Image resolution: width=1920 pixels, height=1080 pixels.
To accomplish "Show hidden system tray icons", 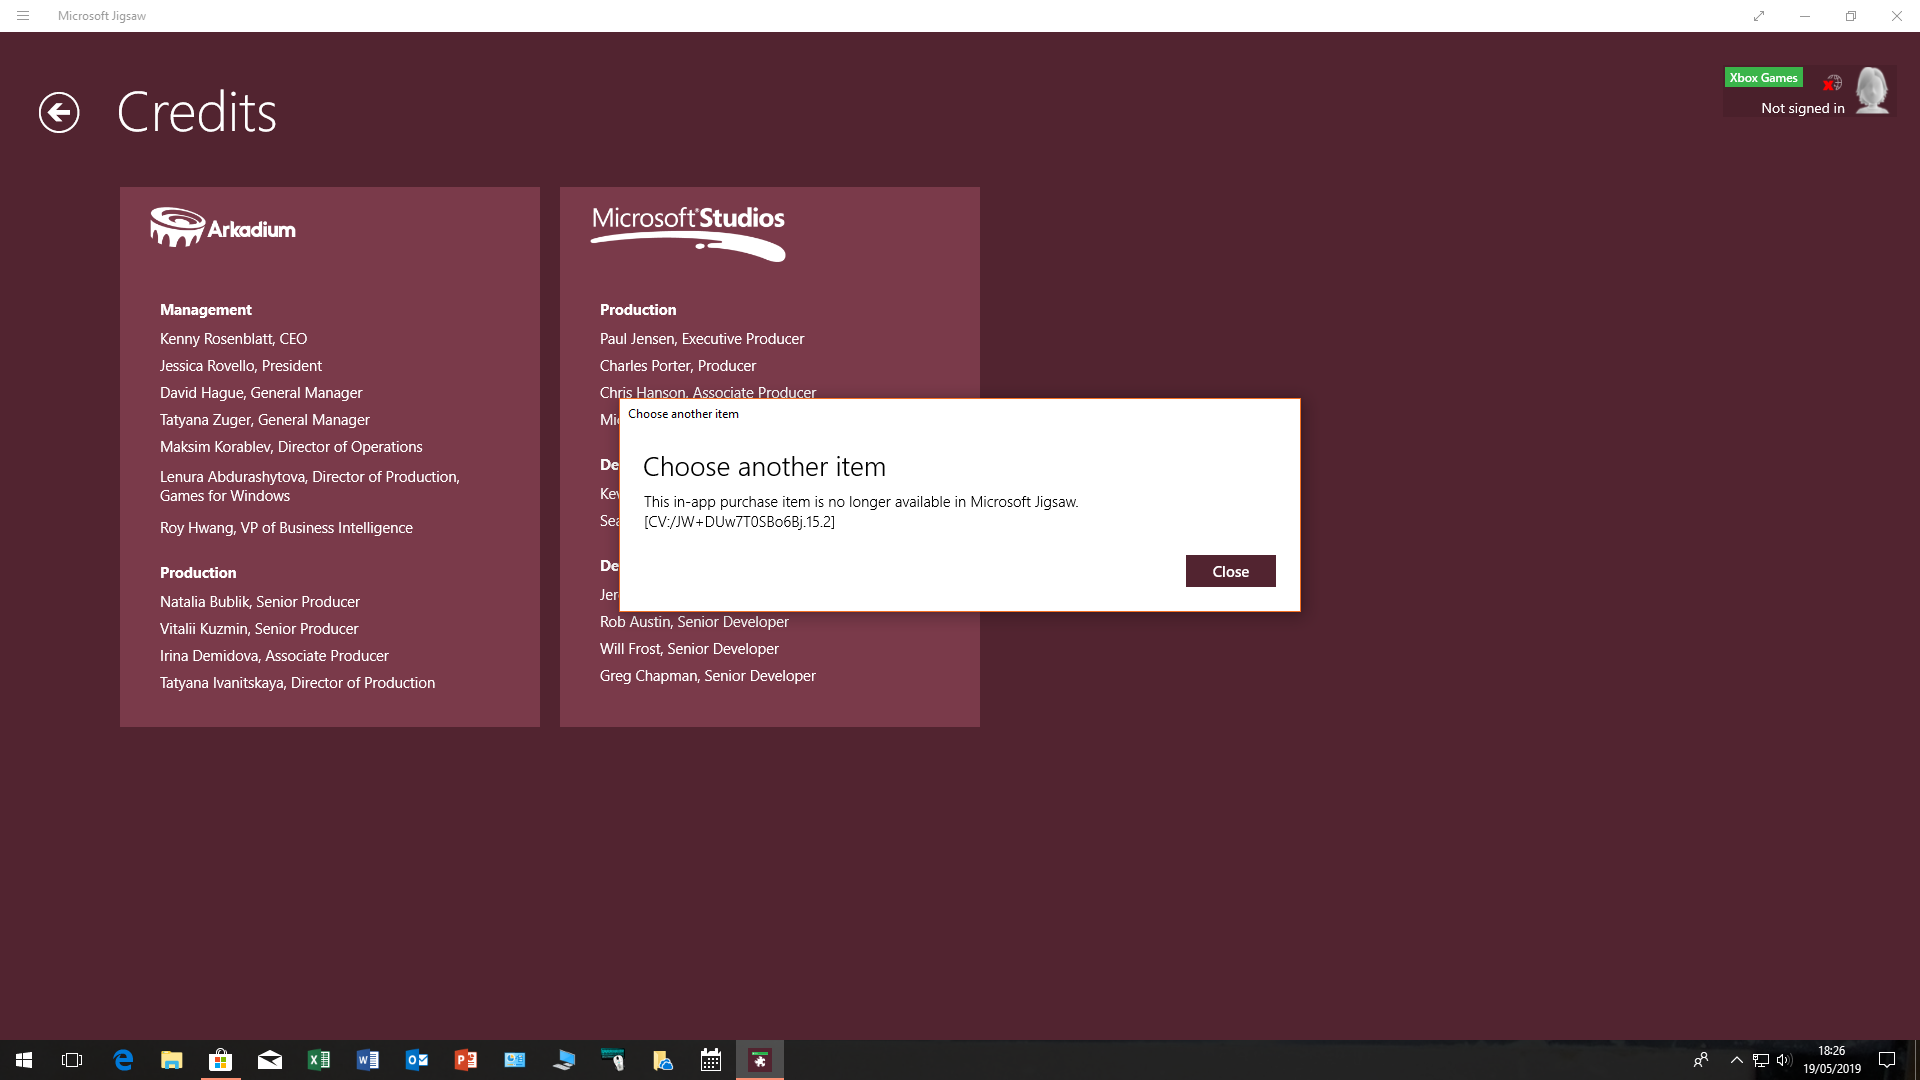I will click(x=1737, y=1060).
